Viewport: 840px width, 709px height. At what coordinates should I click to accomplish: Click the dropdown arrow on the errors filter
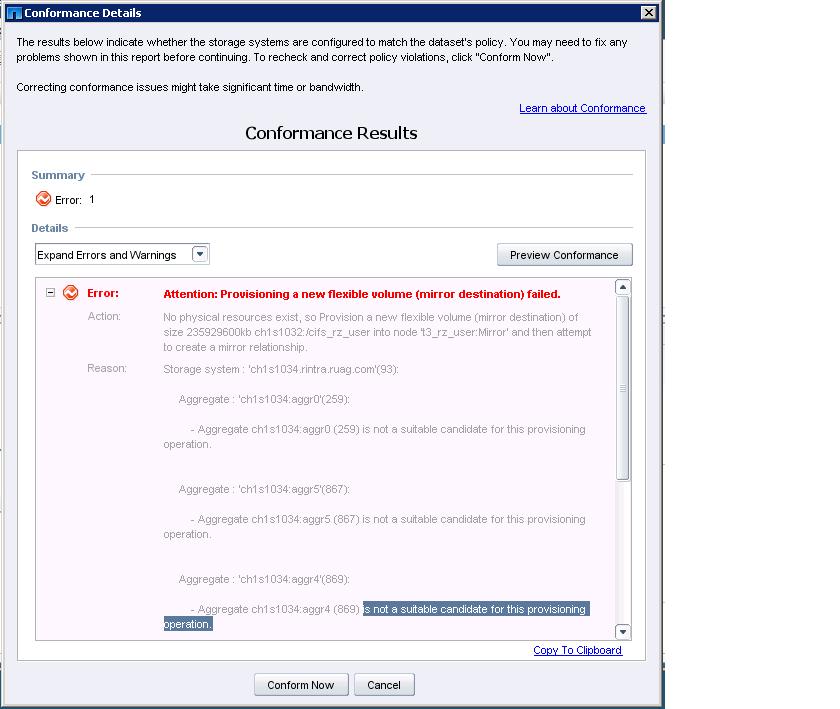200,254
